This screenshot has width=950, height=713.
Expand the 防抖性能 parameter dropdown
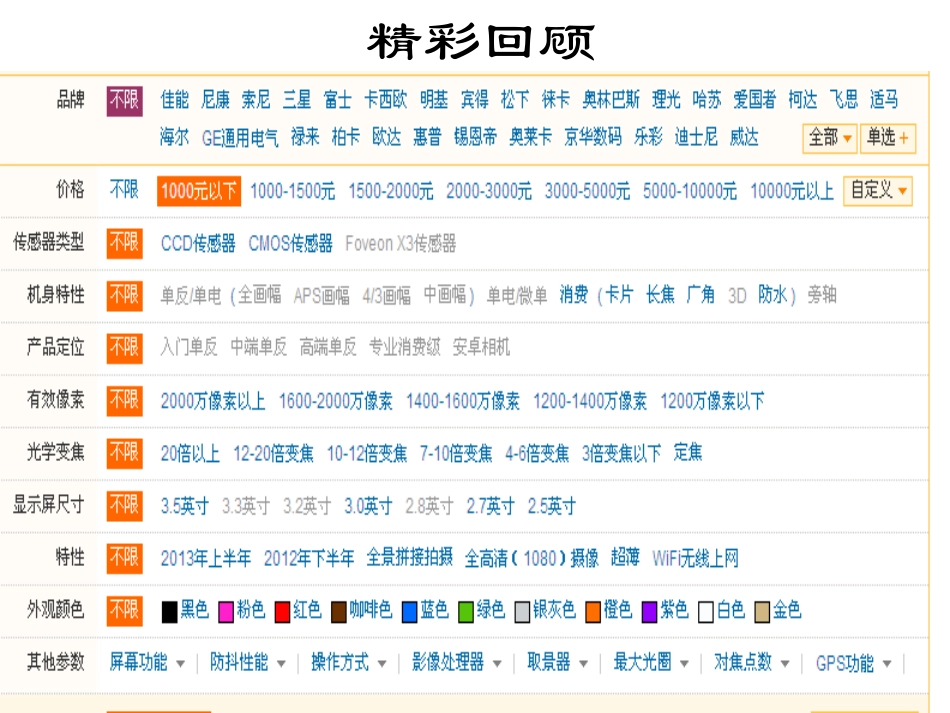click(x=247, y=663)
